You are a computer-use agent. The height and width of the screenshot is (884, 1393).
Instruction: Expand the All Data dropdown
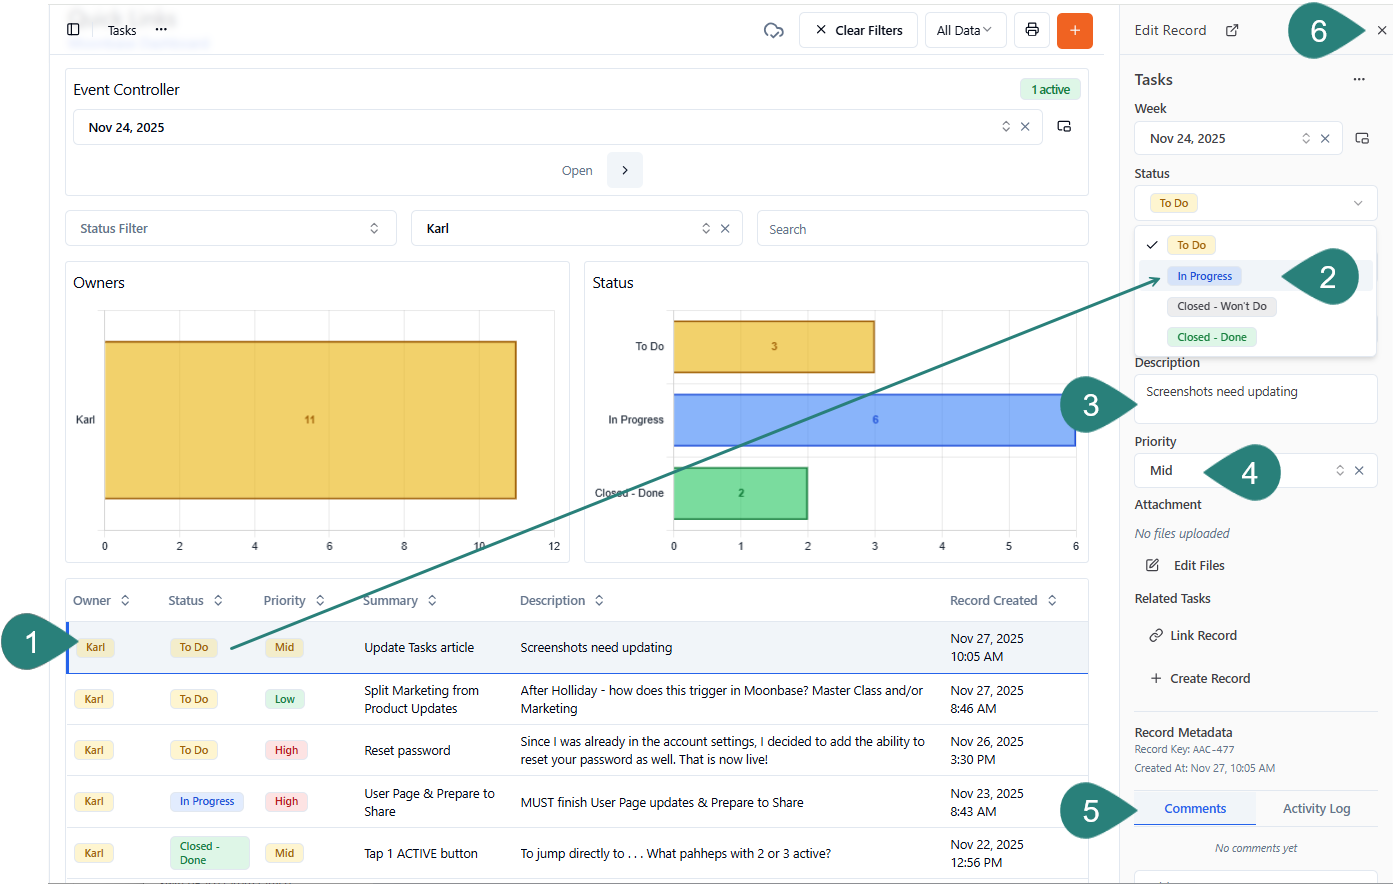click(x=963, y=30)
